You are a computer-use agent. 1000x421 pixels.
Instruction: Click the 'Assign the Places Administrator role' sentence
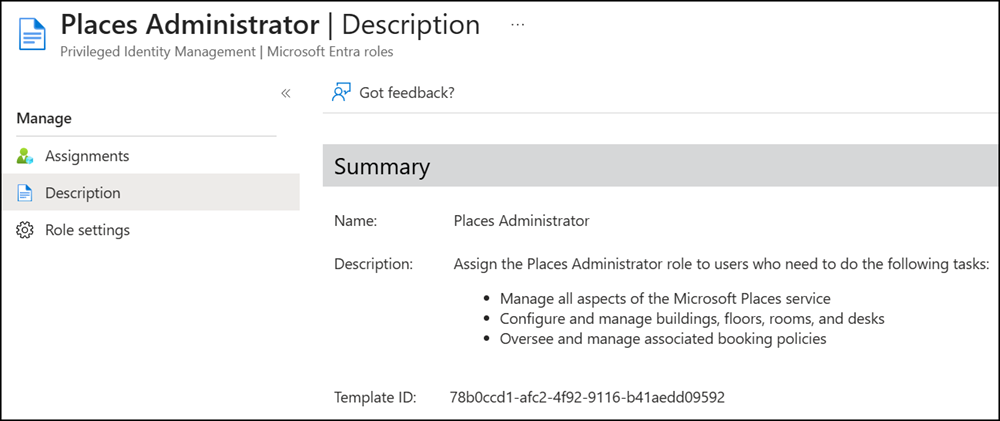pyautogui.click(x=721, y=264)
